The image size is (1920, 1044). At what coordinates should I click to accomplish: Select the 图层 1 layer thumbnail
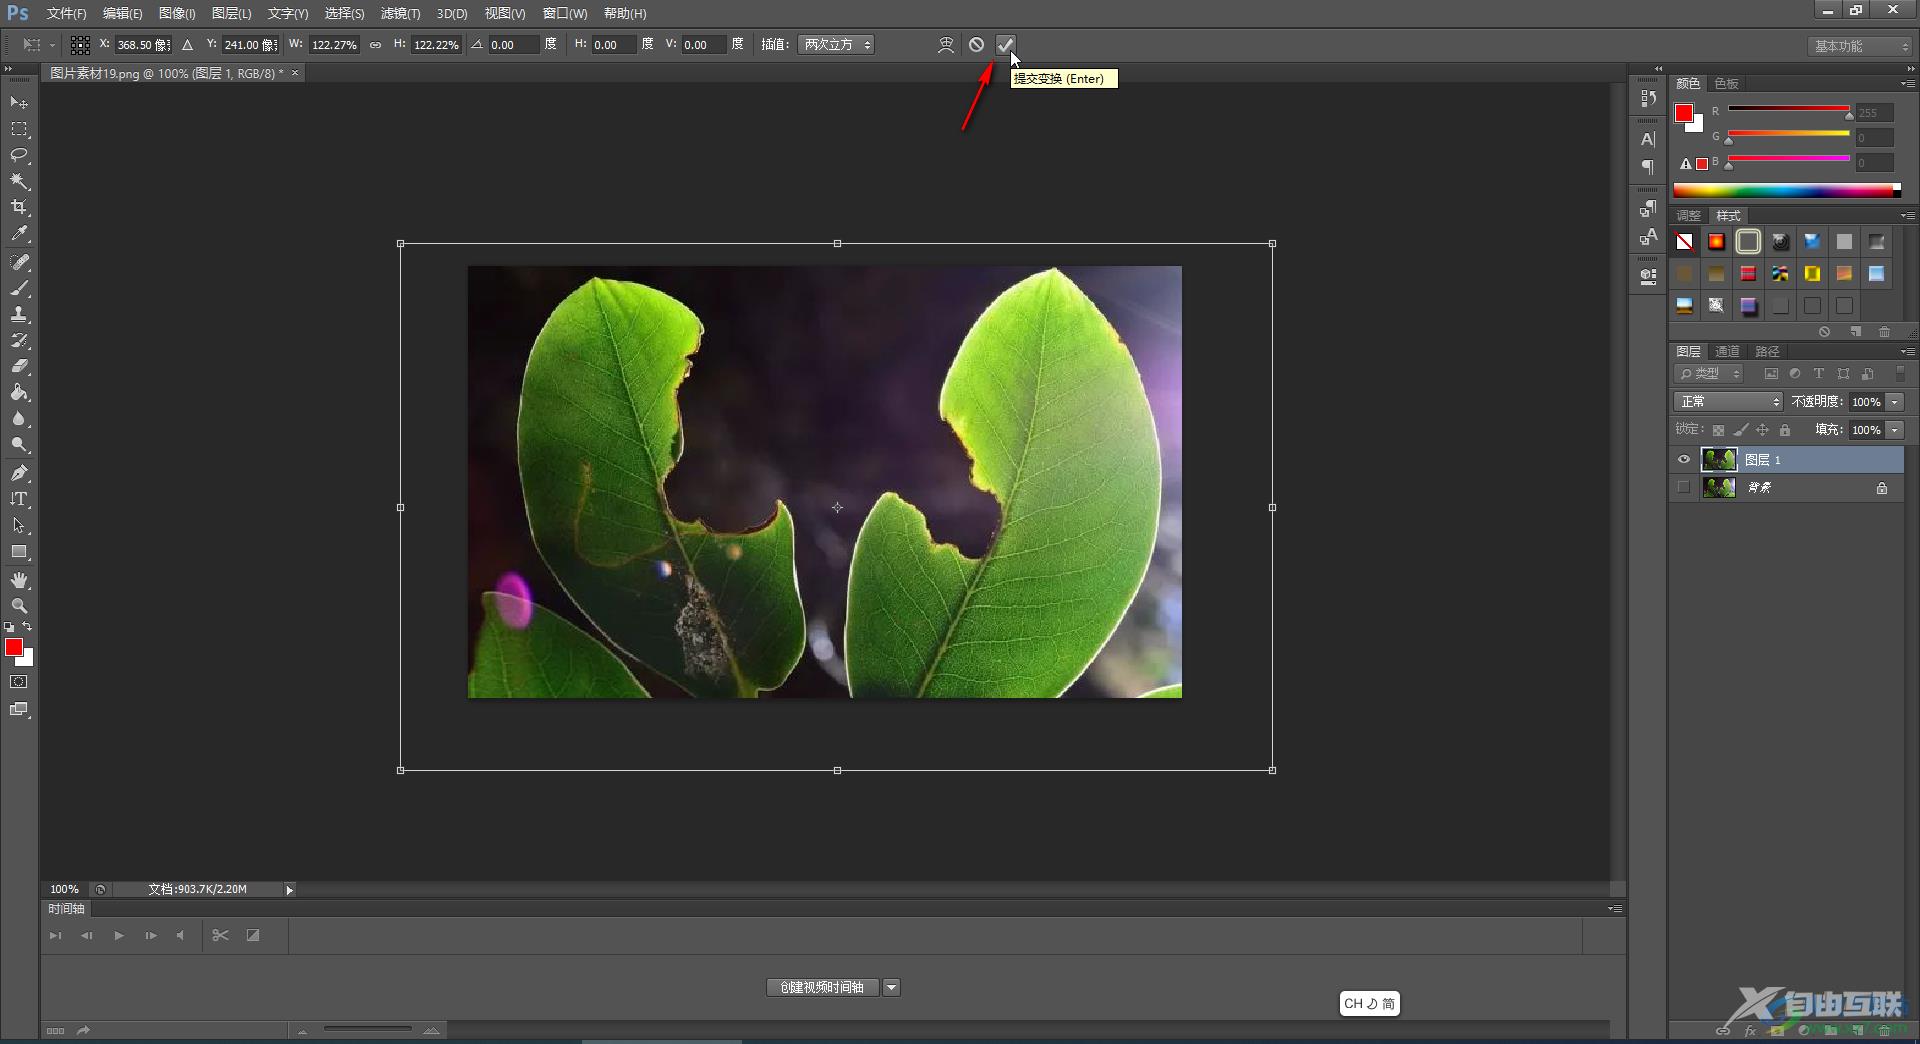point(1719,460)
